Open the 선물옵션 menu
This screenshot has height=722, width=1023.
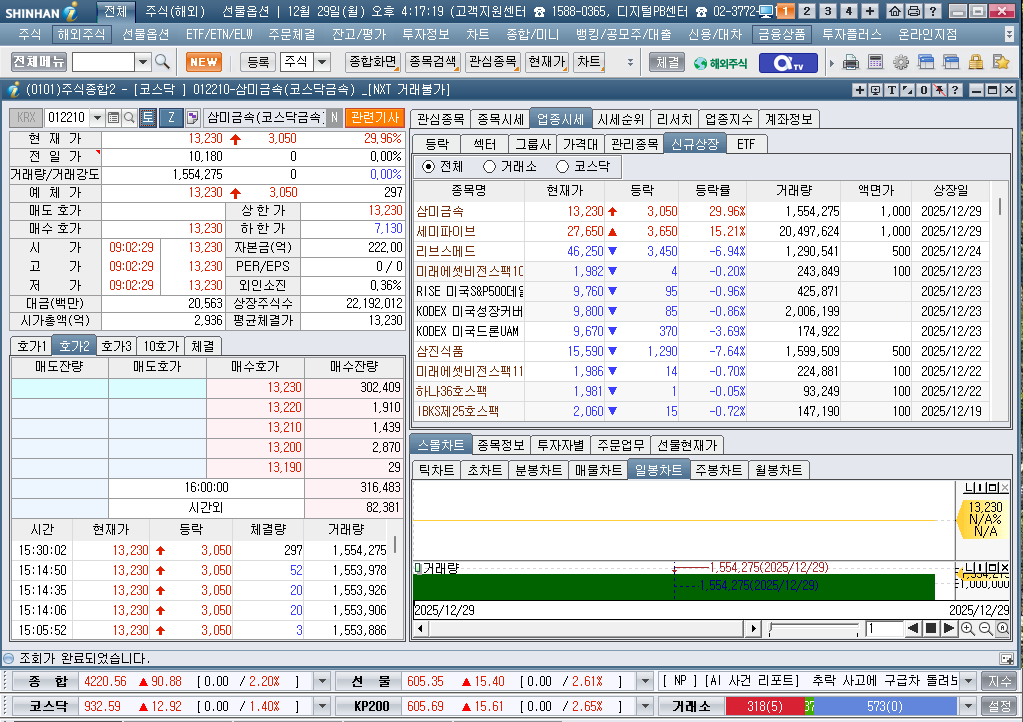click(145, 34)
